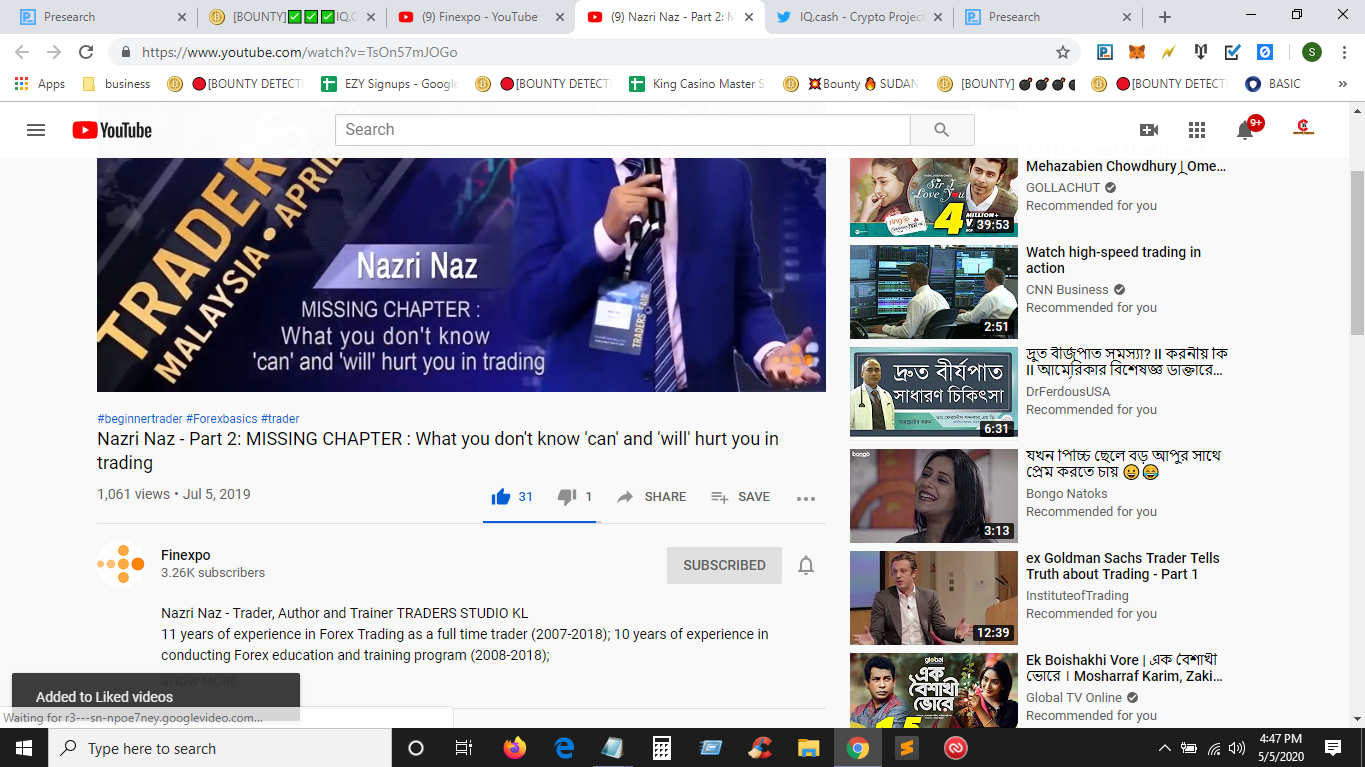1365x767 pixels.
Task: Open the account avatar menu
Action: point(1303,128)
